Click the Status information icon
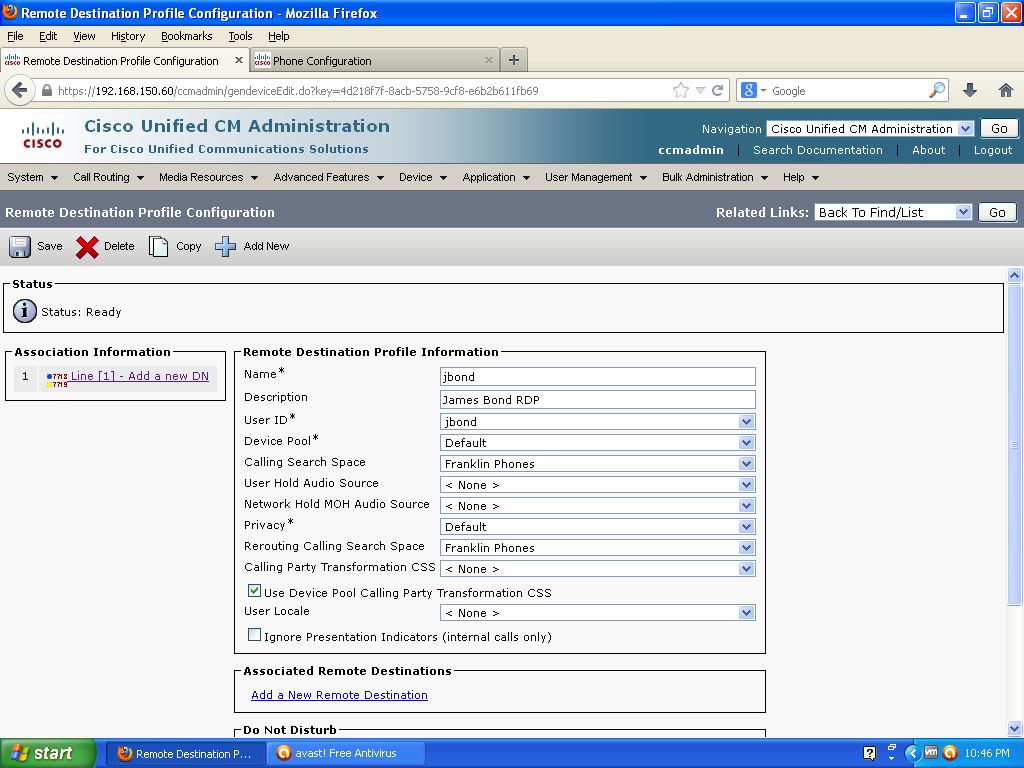The height and width of the screenshot is (768, 1024). tap(25, 312)
